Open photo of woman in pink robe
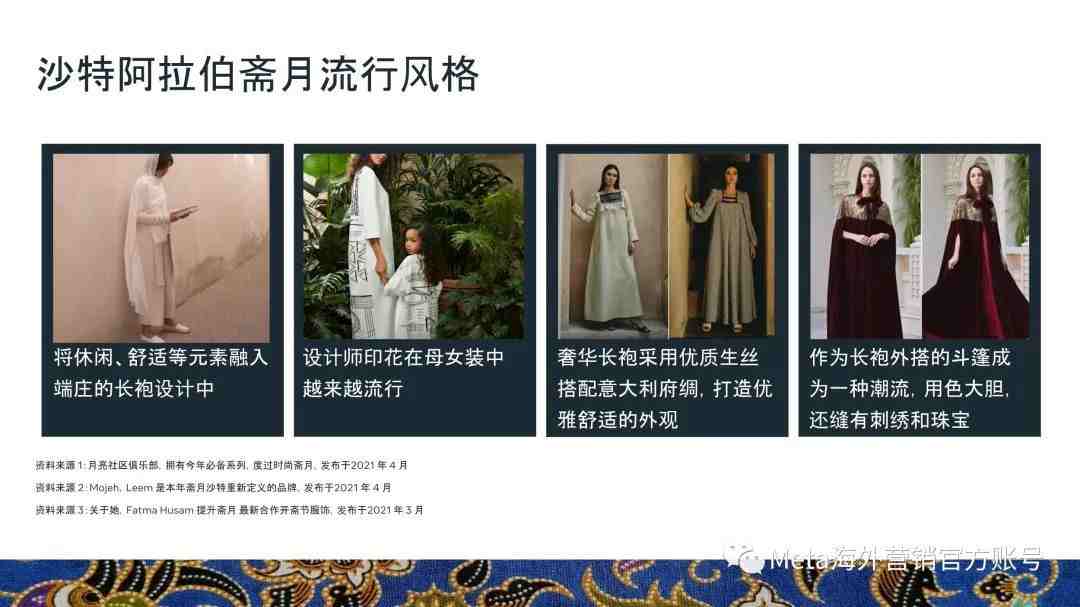This screenshot has height=607, width=1080. [x=161, y=247]
